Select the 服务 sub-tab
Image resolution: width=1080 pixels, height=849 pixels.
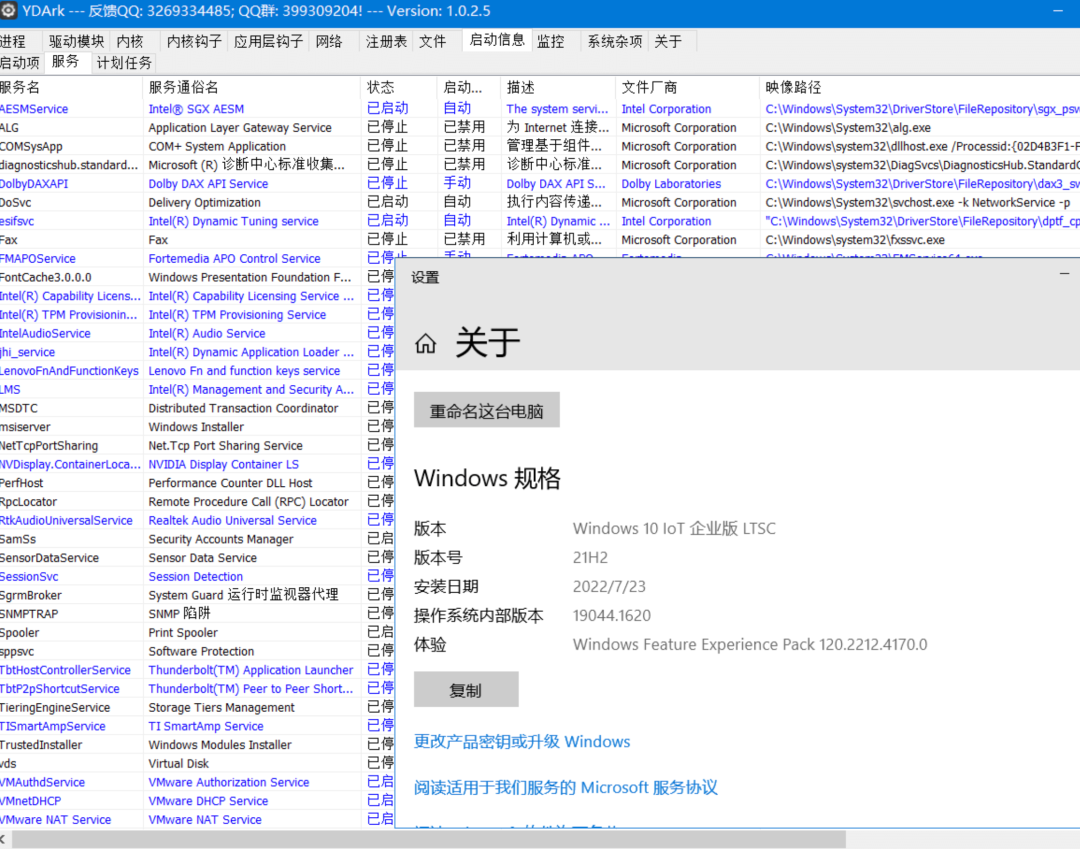(x=65, y=62)
